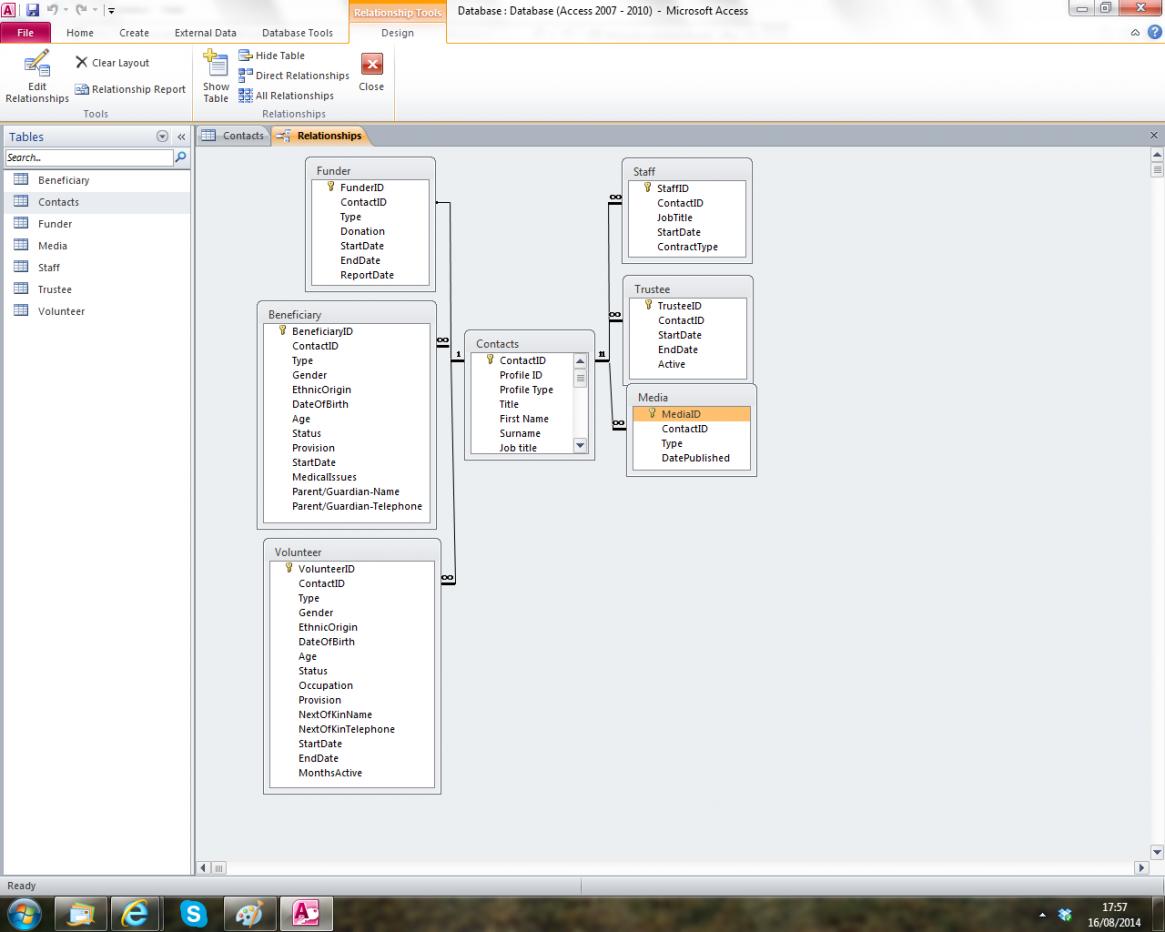Show hidden system tray icons
The height and width of the screenshot is (932, 1165).
coord(1042,915)
